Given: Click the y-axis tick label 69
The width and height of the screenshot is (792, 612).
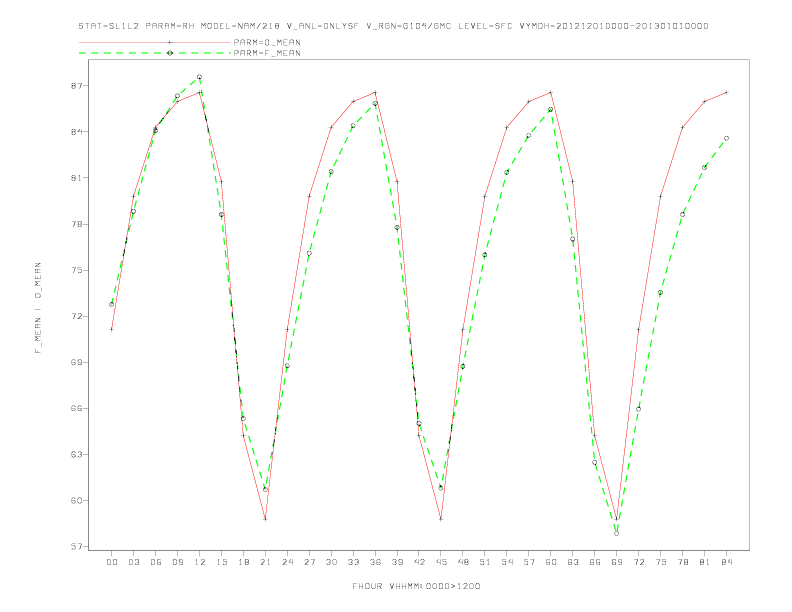Looking at the screenshot, I should [76, 362].
